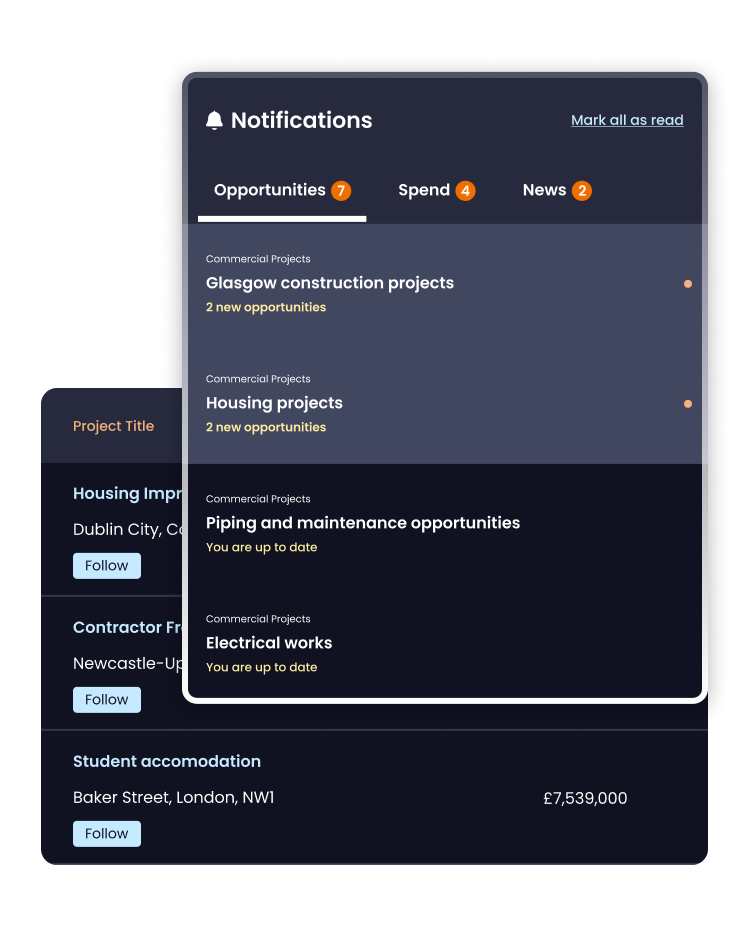748x937 pixels.
Task: Open Housing projects notification
Action: [445, 404]
